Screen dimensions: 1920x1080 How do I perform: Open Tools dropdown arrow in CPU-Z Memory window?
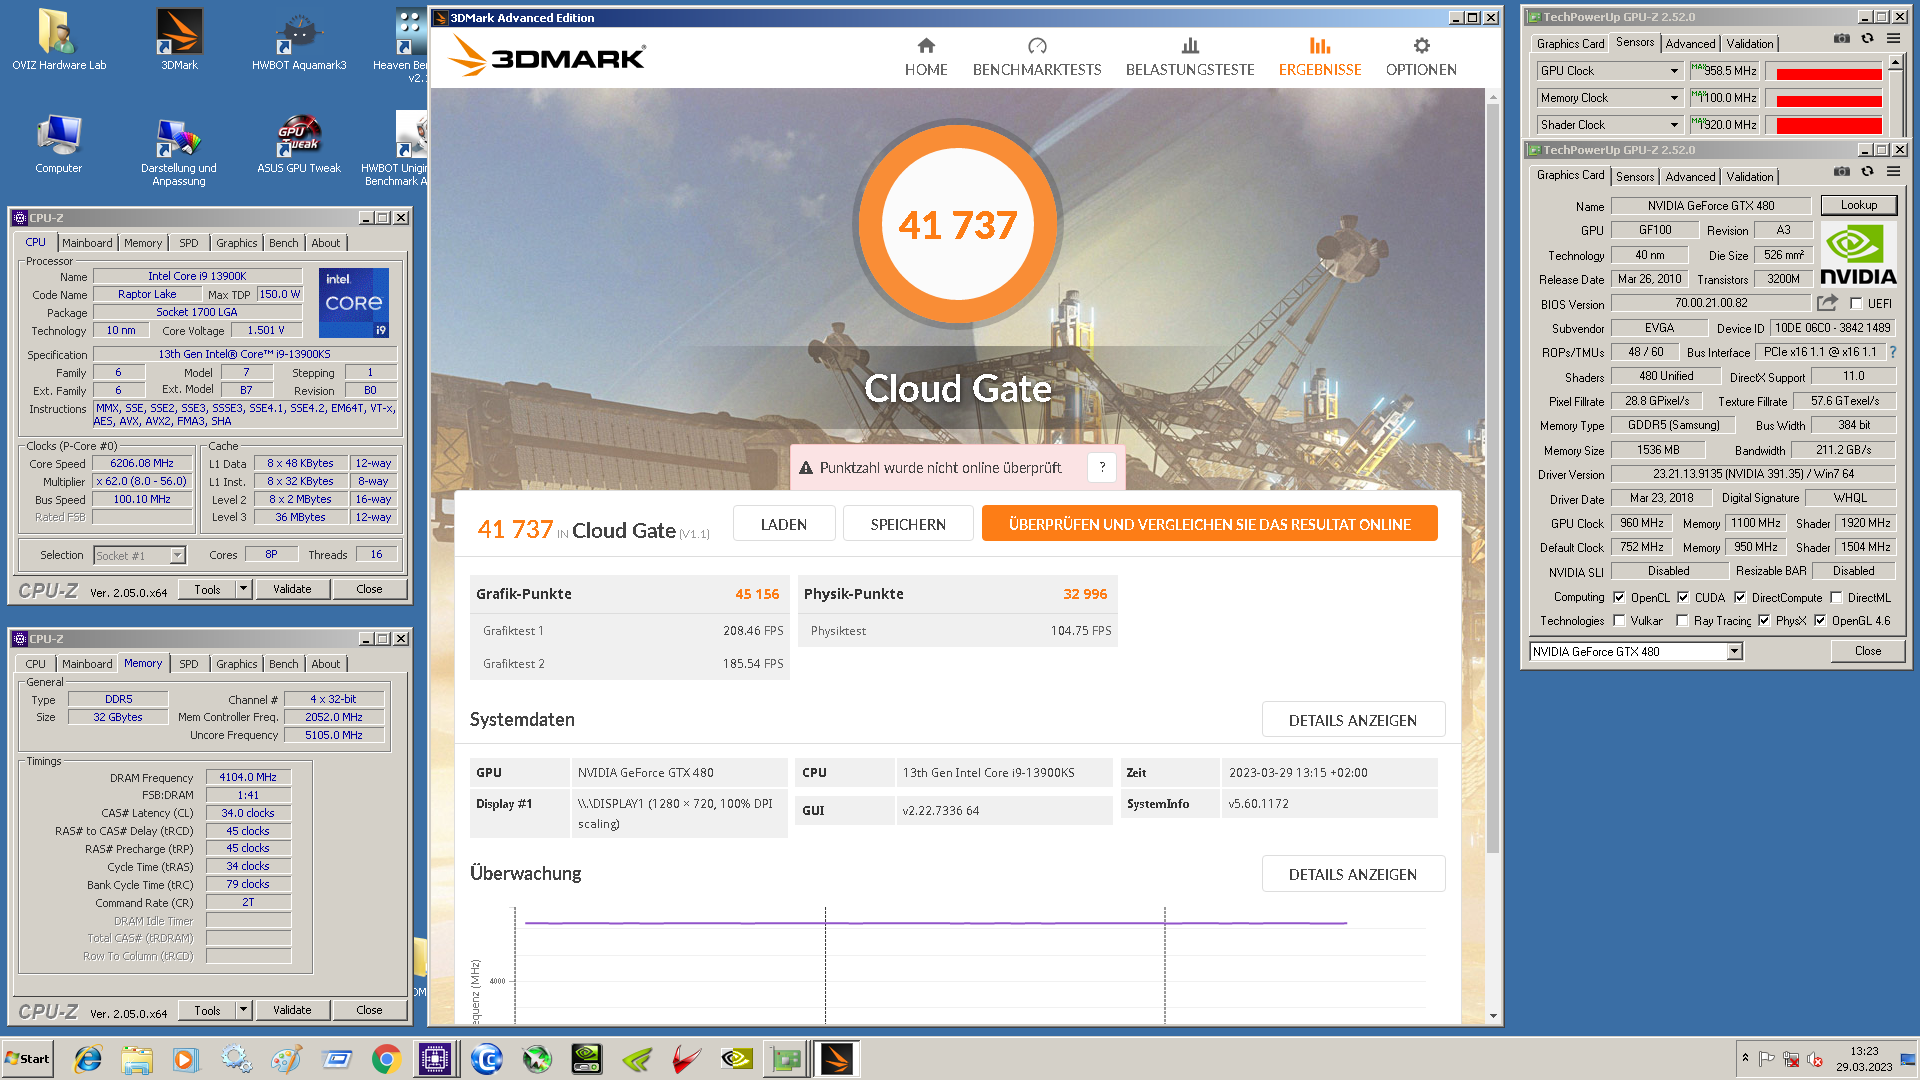click(243, 1010)
